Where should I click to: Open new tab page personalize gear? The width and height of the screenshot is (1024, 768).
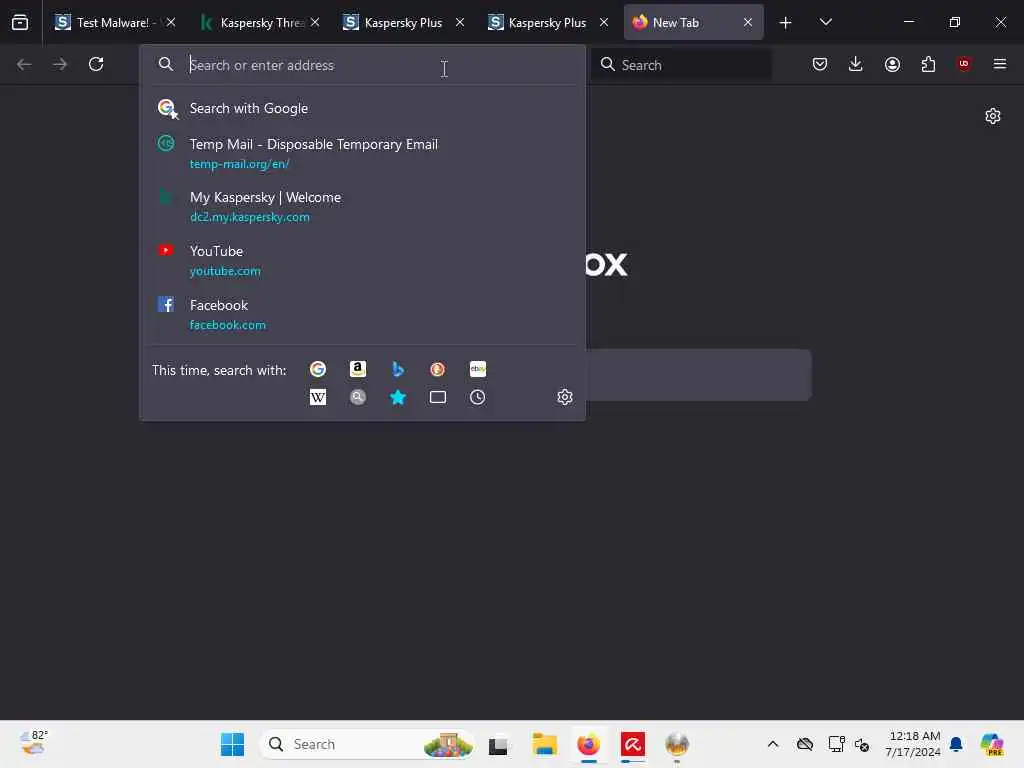point(993,116)
